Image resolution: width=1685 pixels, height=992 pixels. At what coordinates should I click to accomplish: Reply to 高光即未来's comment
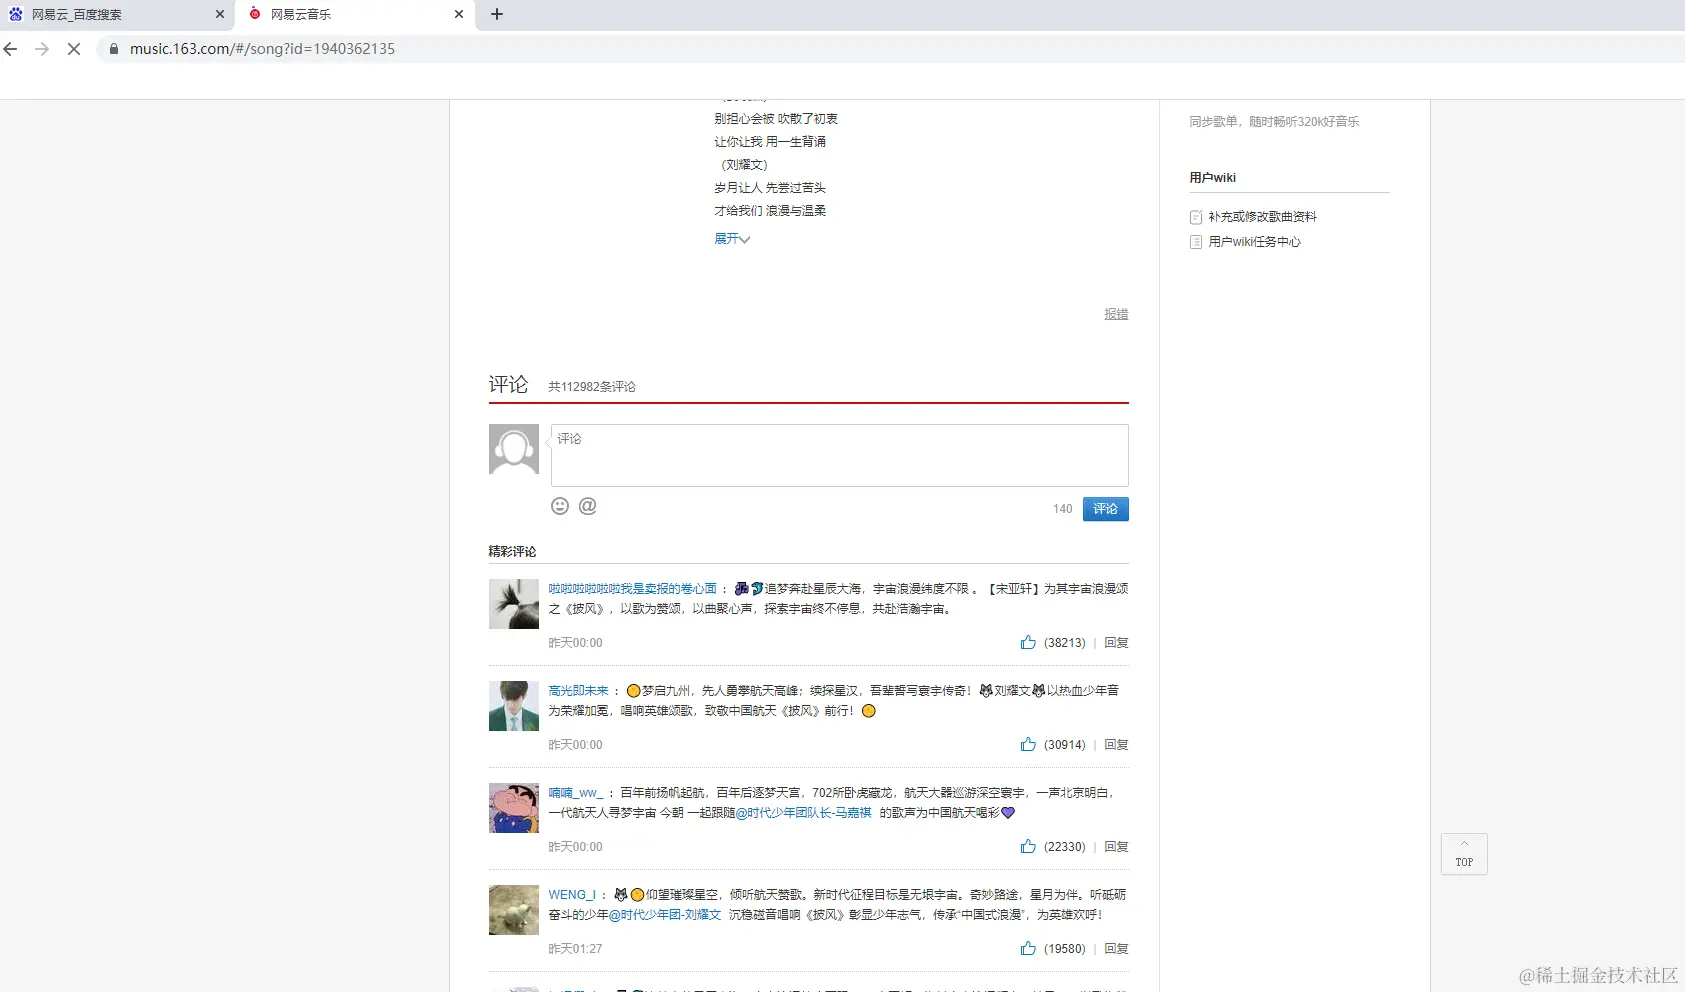(1116, 745)
